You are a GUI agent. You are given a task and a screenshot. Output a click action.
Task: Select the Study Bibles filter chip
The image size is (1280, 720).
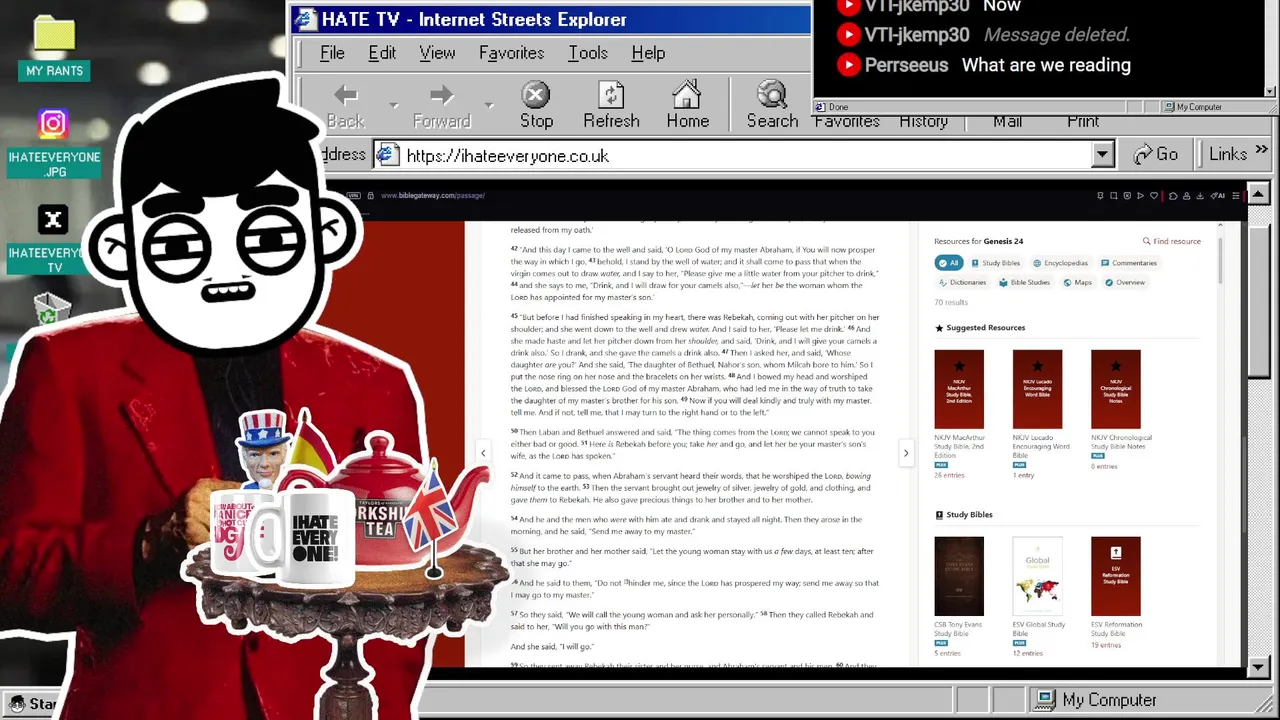996,263
